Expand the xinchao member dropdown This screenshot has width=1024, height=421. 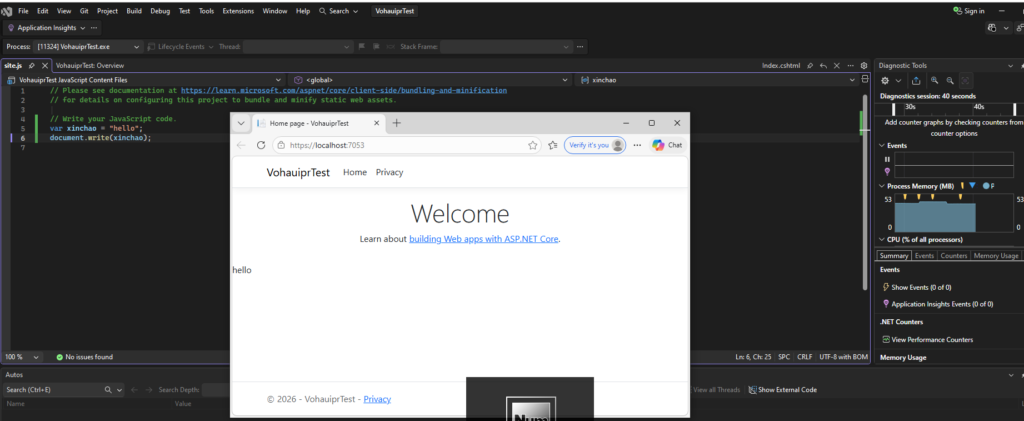pyautogui.click(x=852, y=79)
